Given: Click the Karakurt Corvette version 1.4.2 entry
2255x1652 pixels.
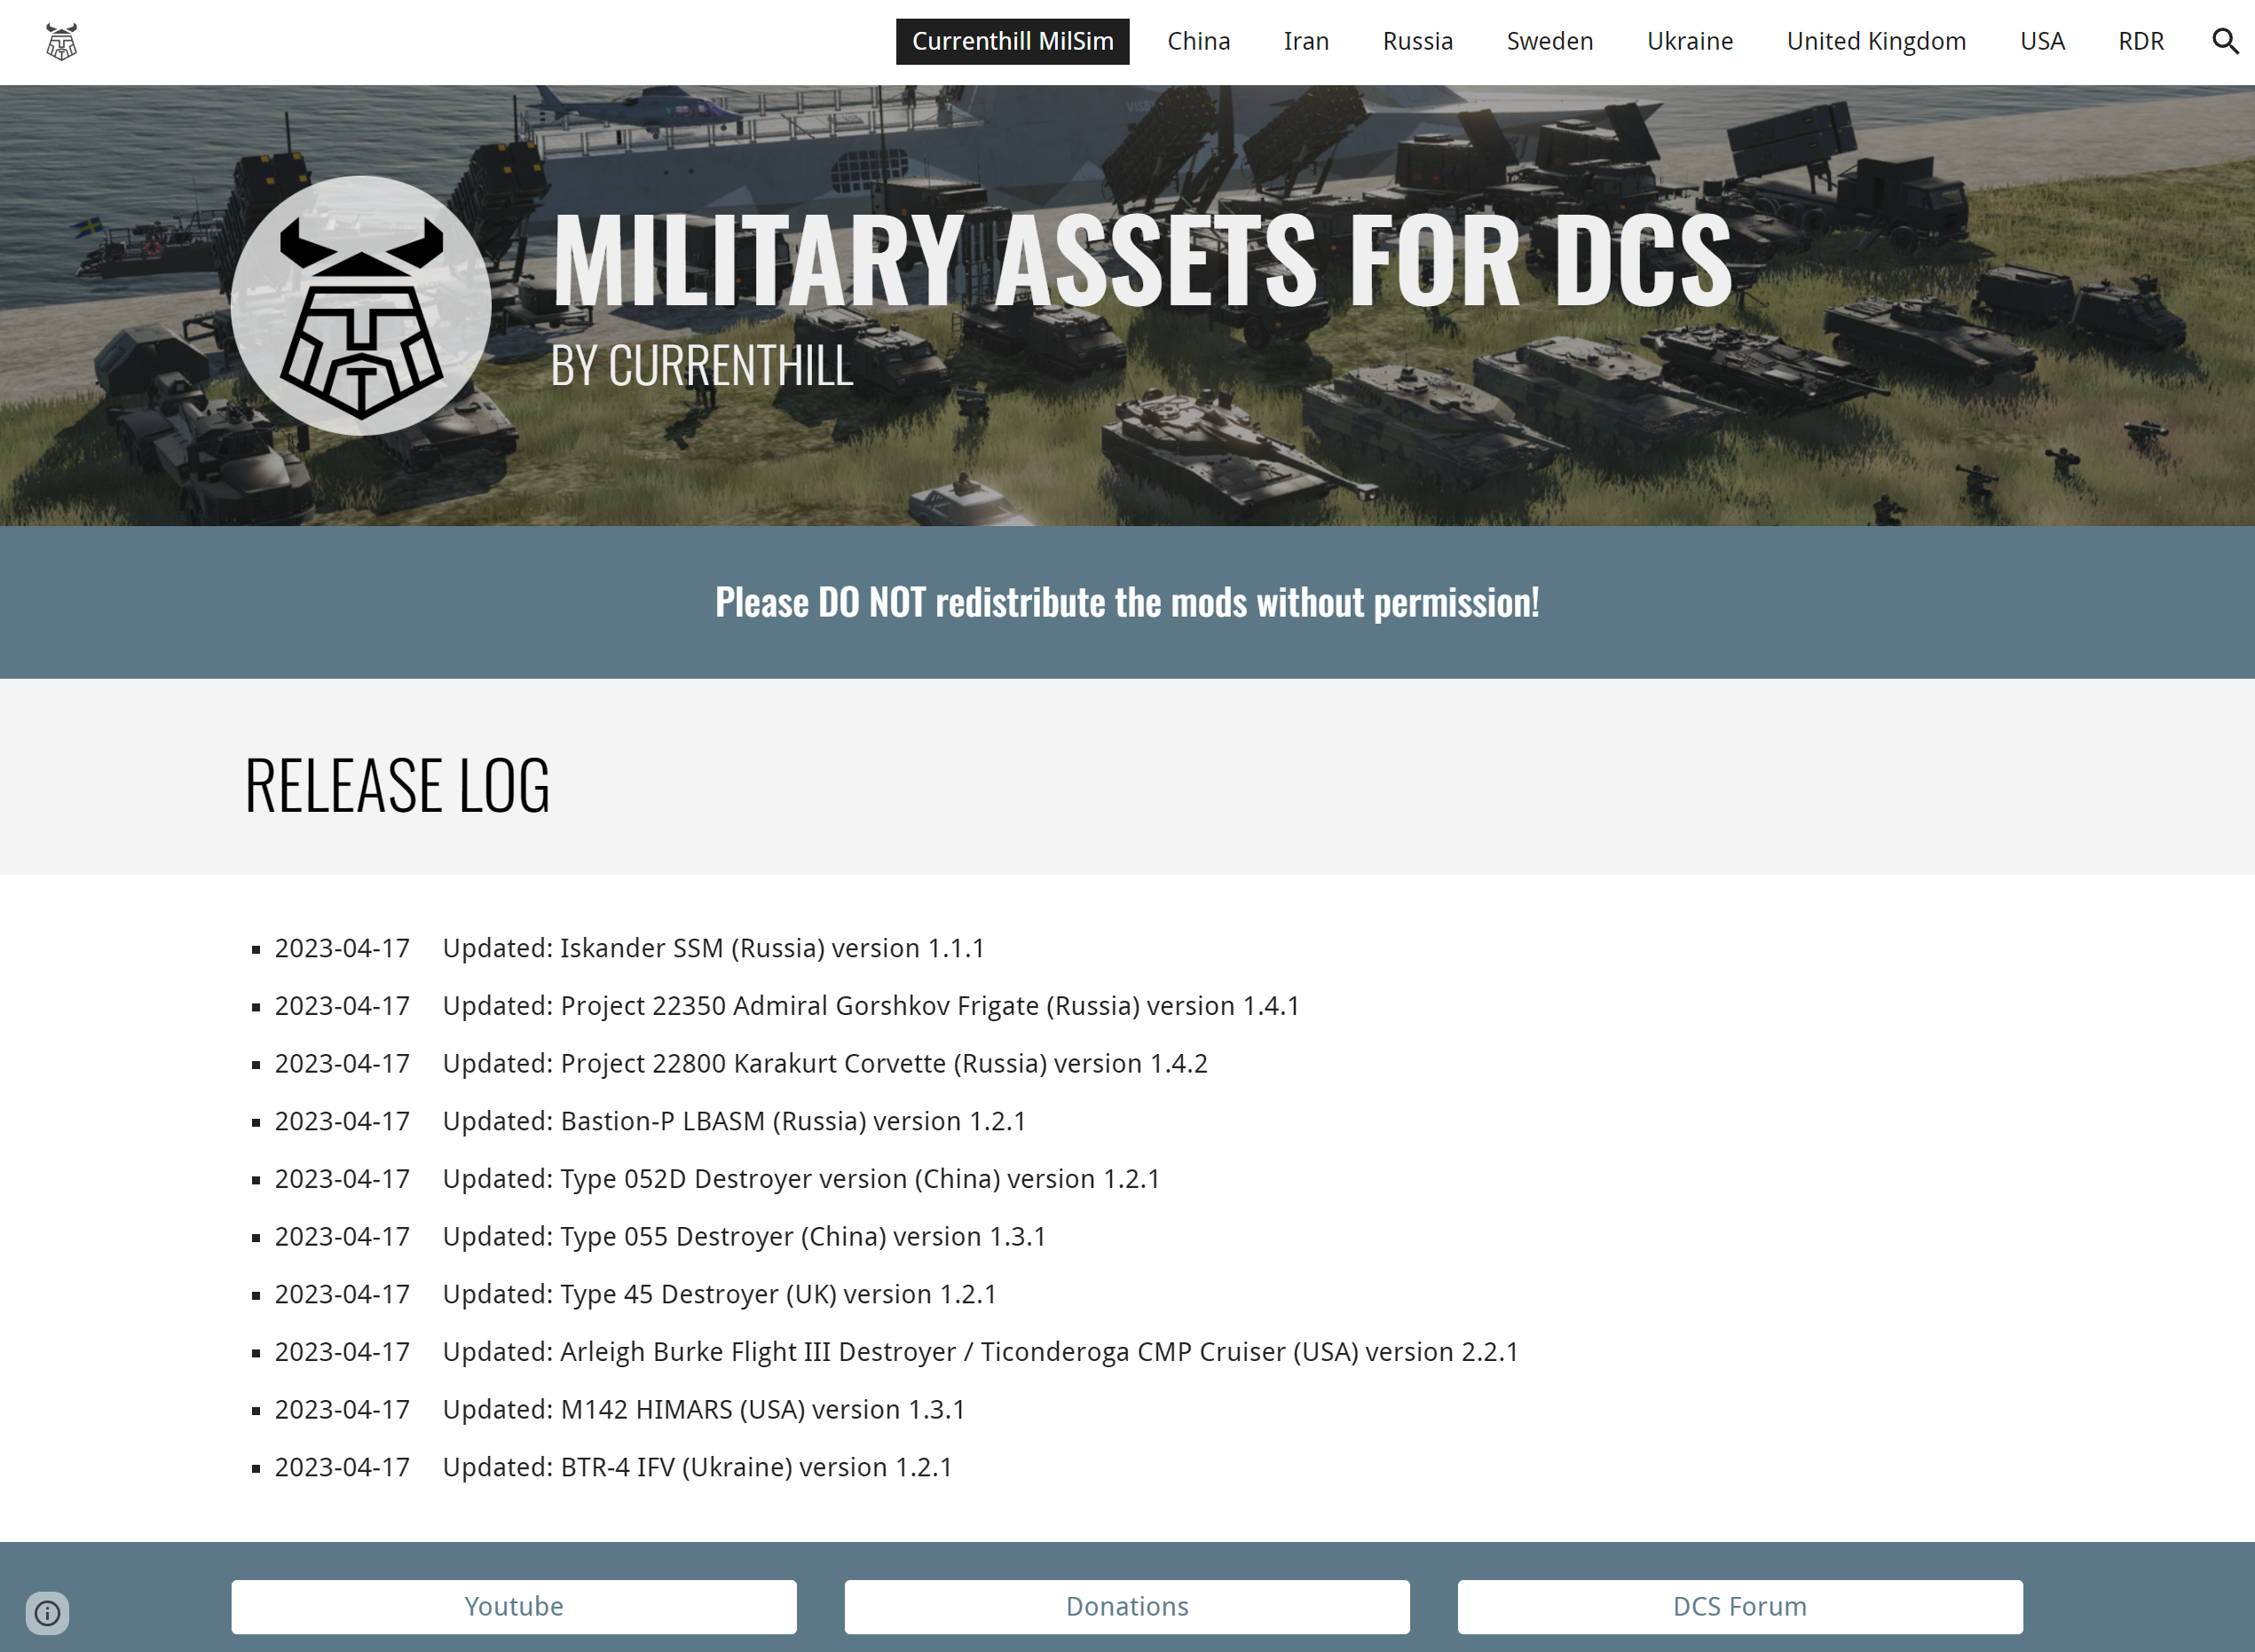Looking at the screenshot, I should (x=741, y=1064).
